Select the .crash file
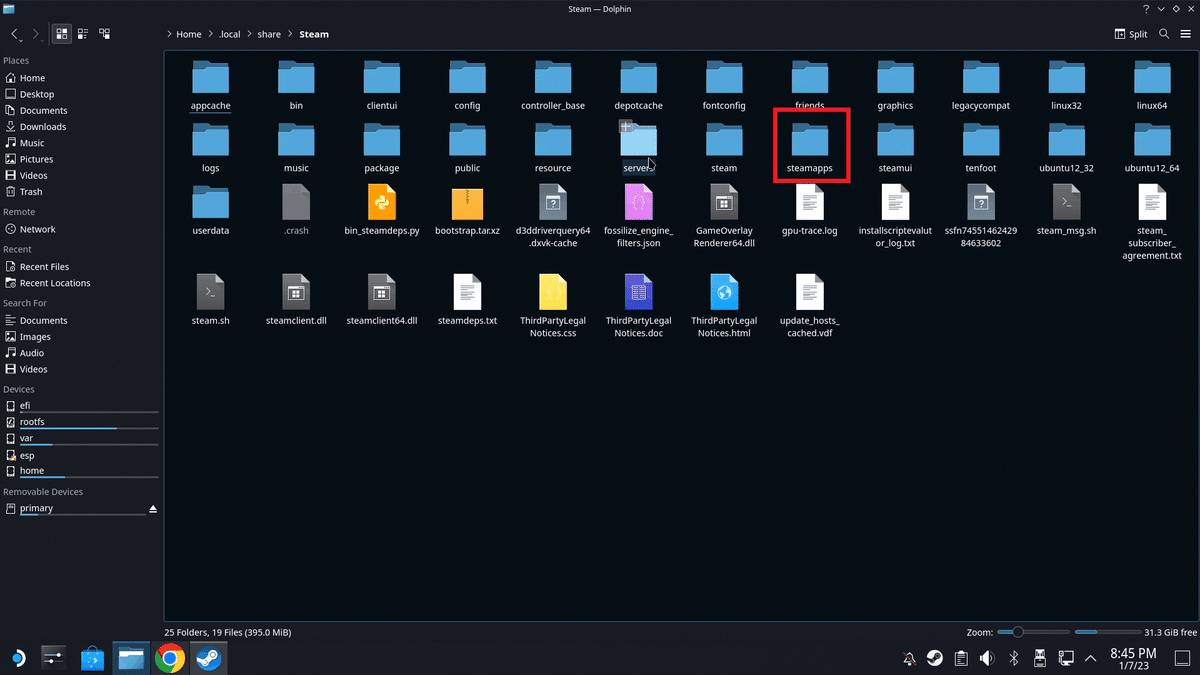This screenshot has height=675, width=1200. 296,211
